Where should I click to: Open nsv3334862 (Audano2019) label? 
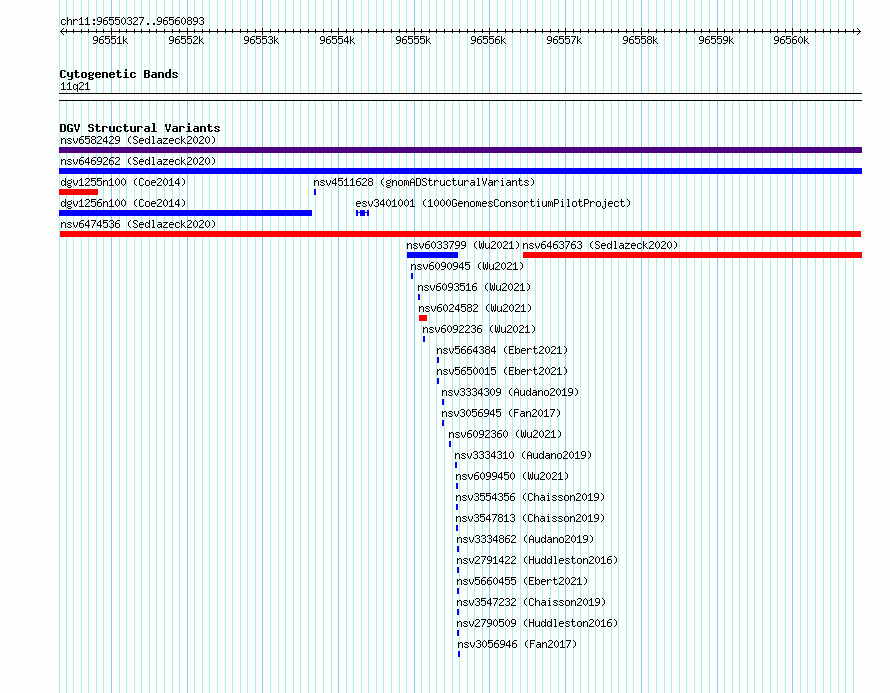point(525,539)
